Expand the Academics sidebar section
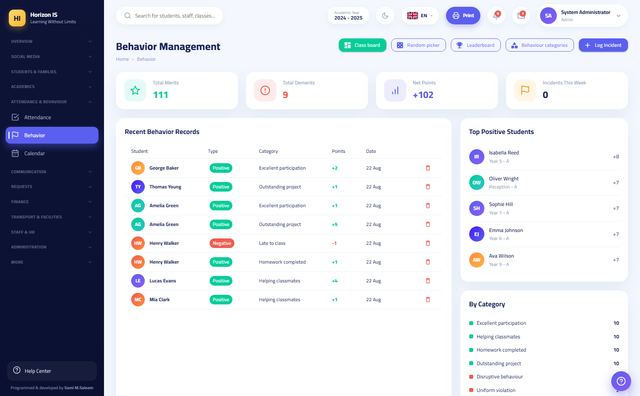This screenshot has width=640, height=396. pos(51,87)
